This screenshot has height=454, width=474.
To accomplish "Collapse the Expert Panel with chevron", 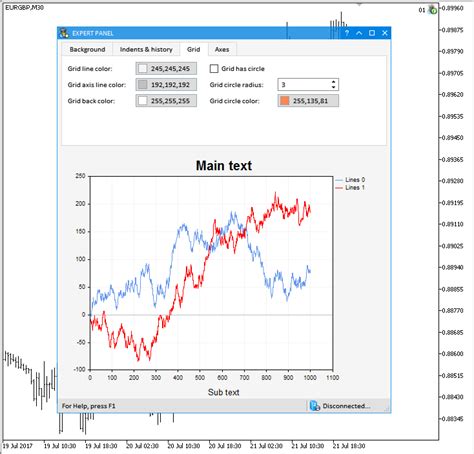I will click(x=359, y=33).
